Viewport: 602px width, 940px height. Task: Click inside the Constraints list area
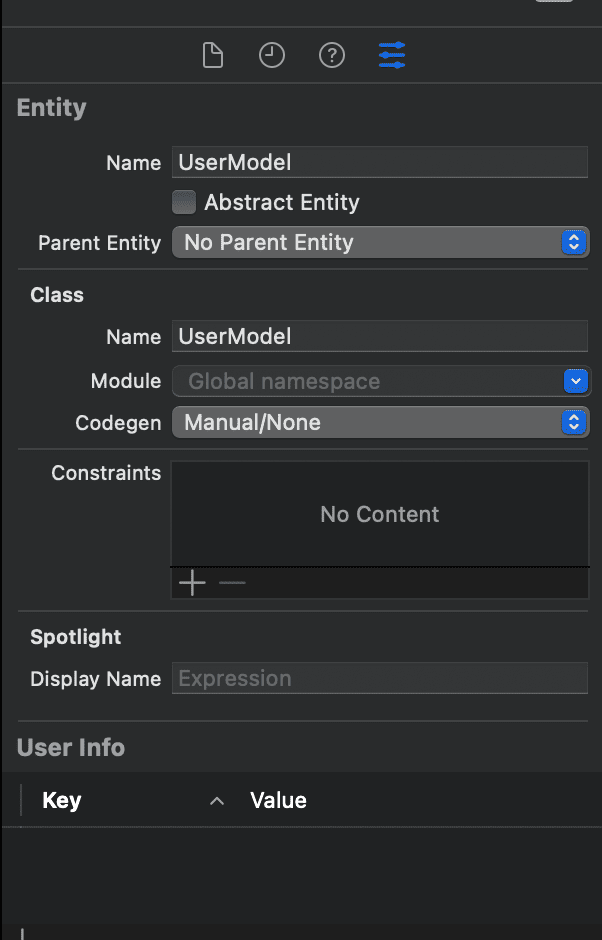point(380,514)
